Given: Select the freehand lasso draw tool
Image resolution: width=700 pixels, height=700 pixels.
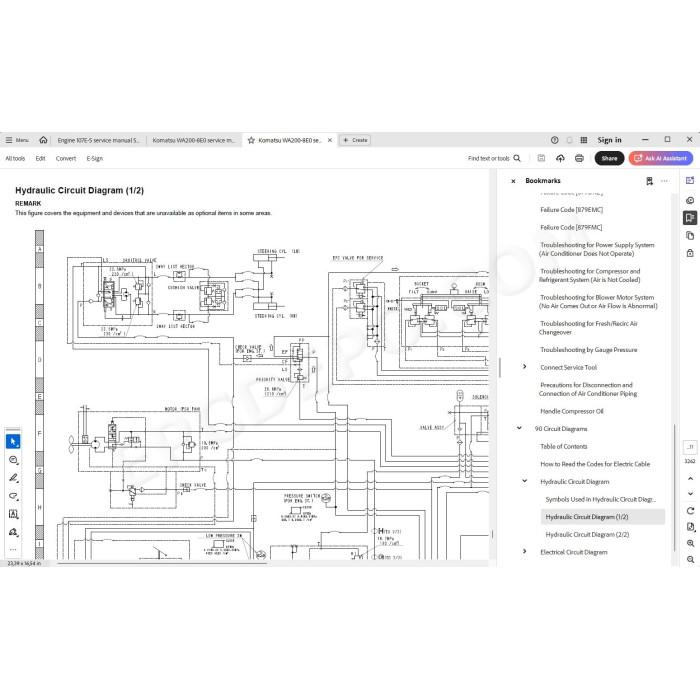Looking at the screenshot, I should tap(13, 496).
